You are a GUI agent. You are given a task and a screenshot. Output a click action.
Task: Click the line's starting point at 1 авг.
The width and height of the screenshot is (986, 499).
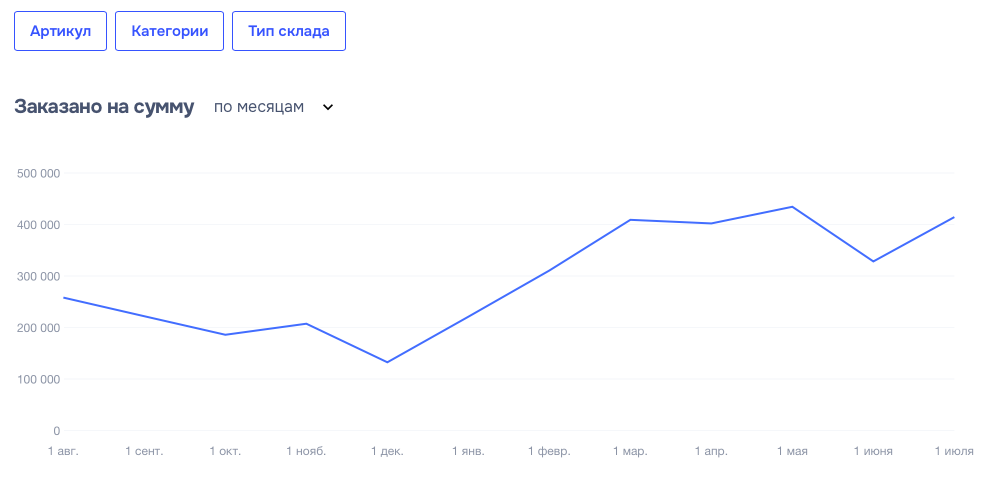point(63,297)
